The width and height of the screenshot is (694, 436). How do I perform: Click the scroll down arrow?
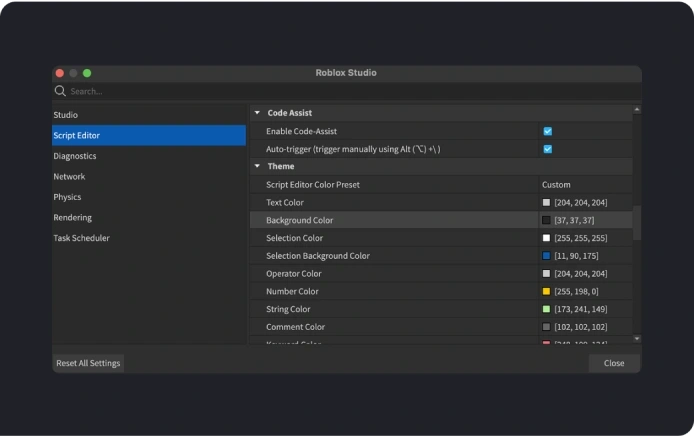tap(637, 339)
